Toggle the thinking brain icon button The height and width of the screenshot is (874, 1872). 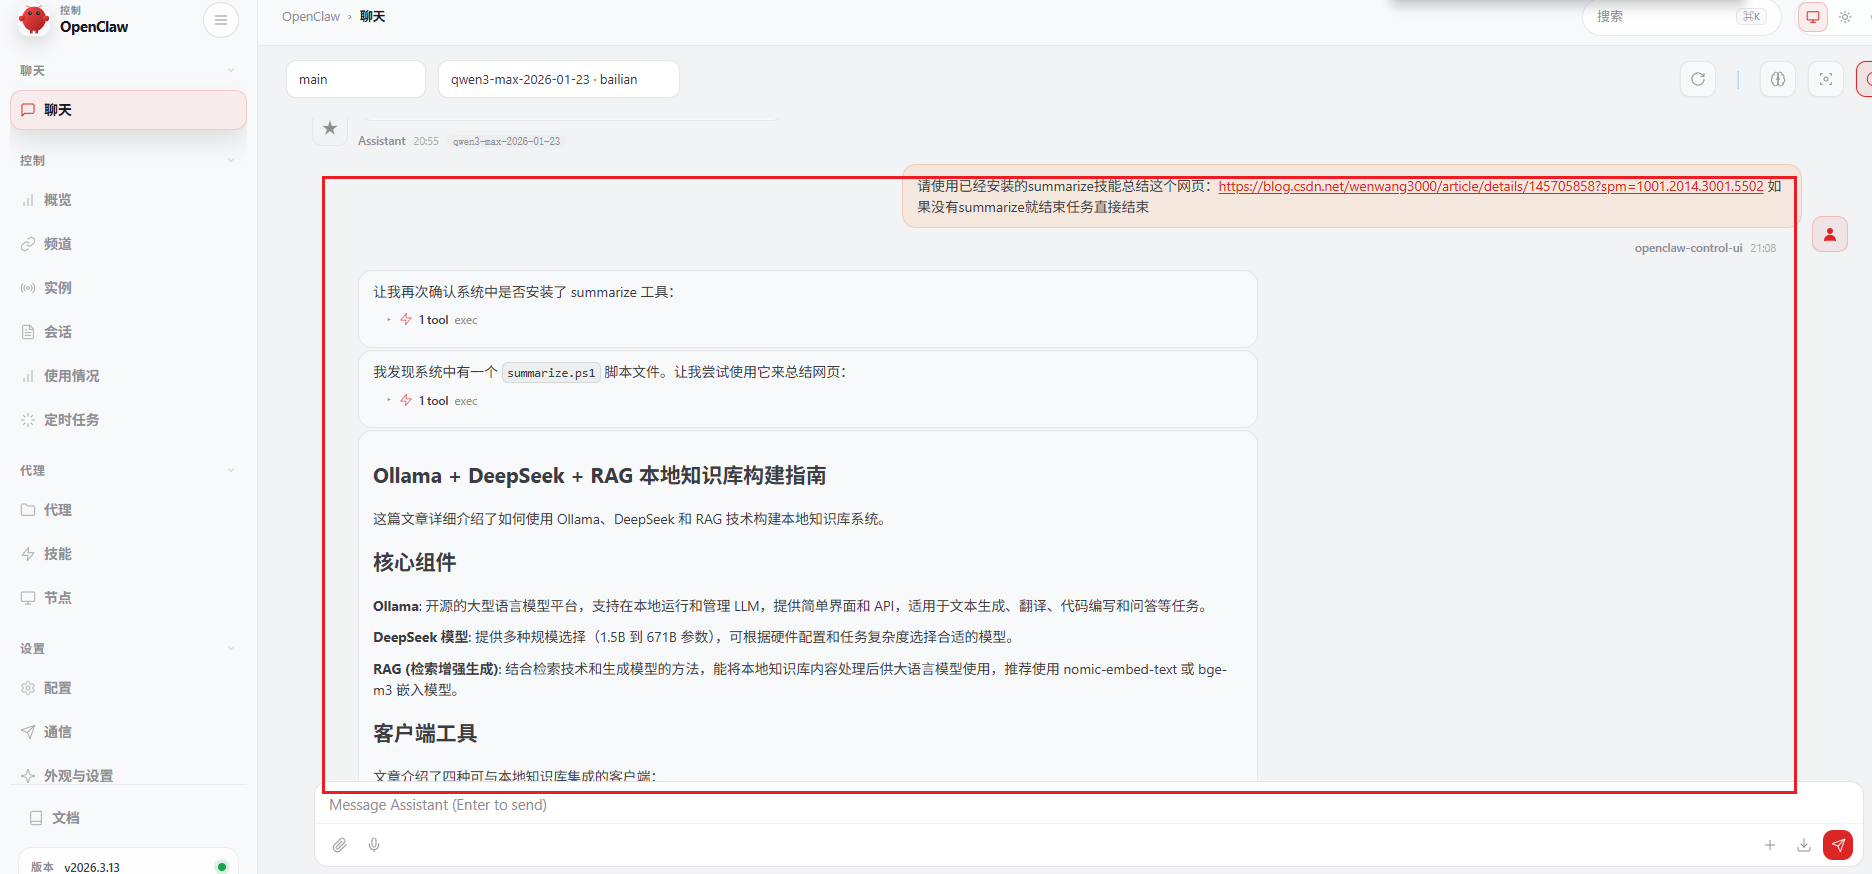(1778, 79)
